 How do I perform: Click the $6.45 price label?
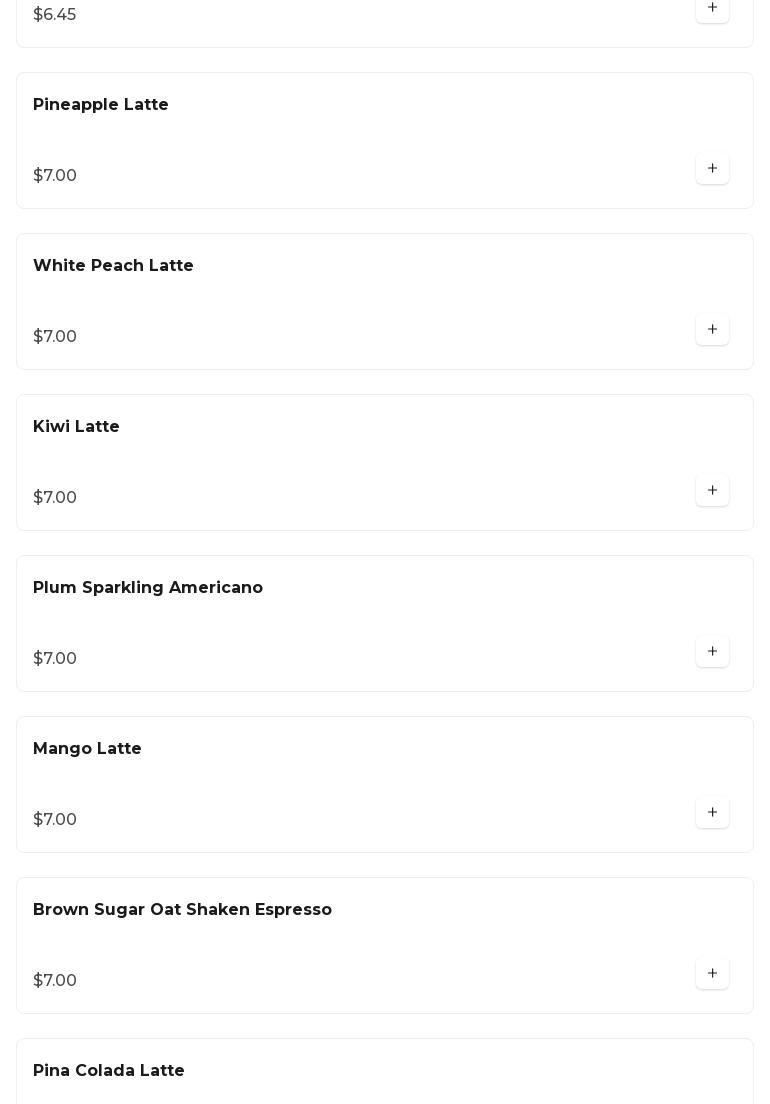click(55, 15)
